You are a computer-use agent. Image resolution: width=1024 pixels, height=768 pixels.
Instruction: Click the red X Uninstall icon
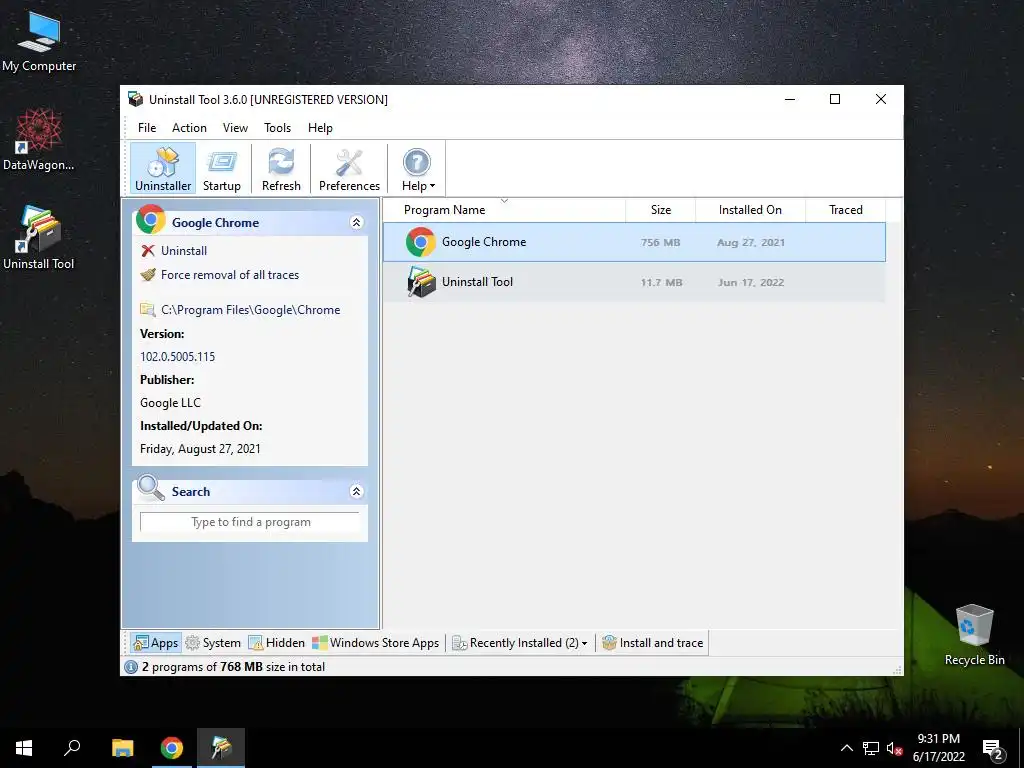148,251
